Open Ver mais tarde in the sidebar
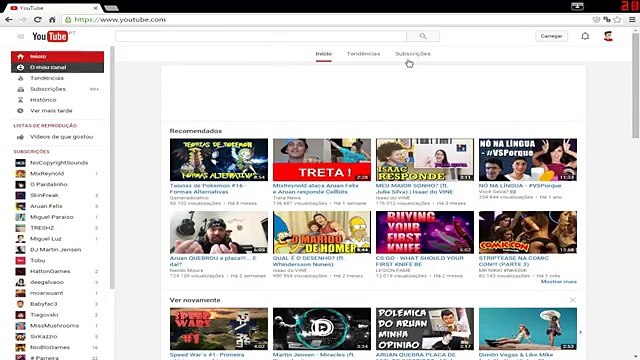This screenshot has height=360, width=640. click(58, 111)
